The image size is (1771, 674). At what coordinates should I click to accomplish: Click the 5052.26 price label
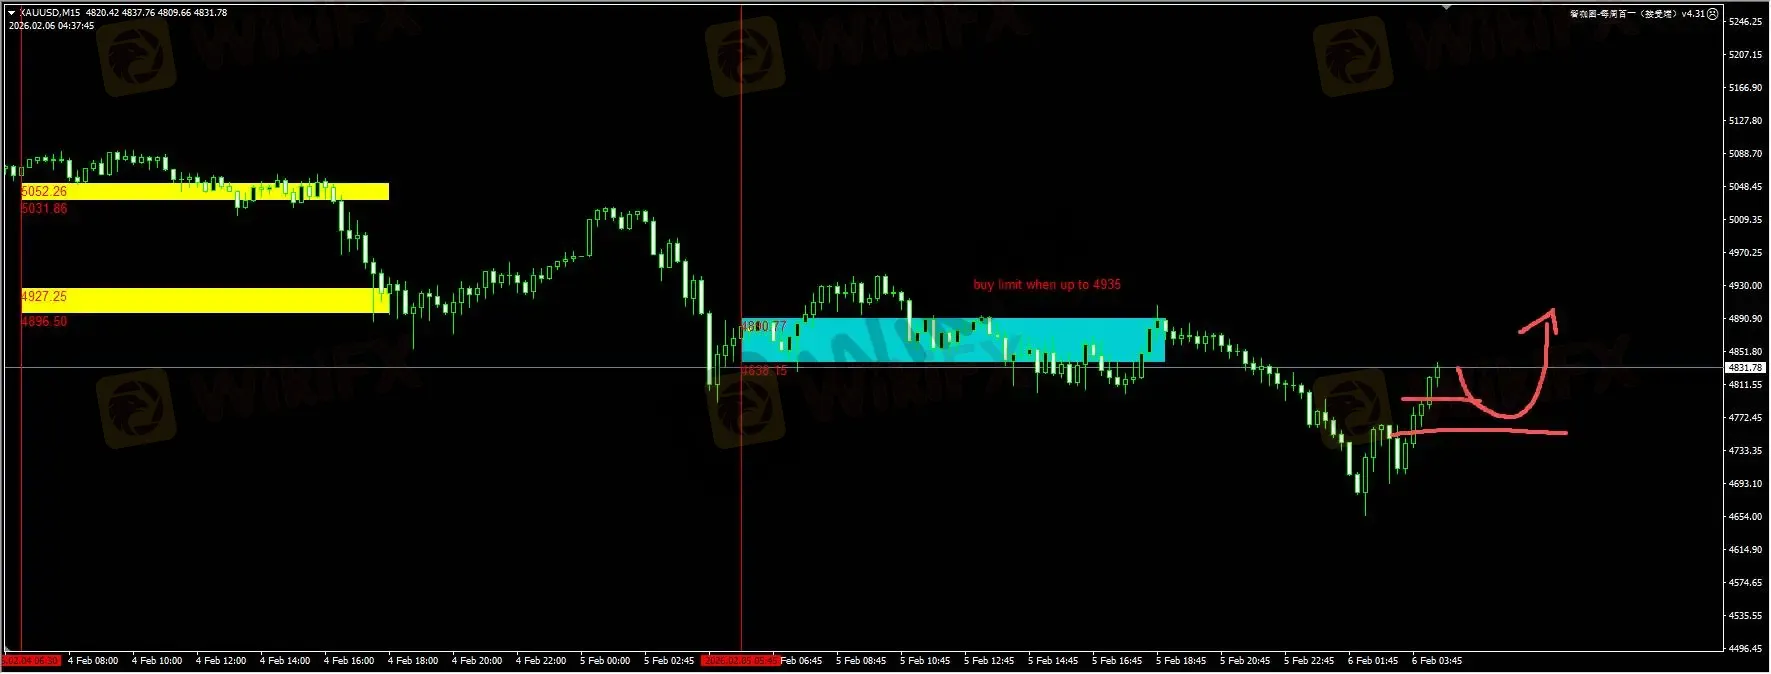[x=44, y=191]
